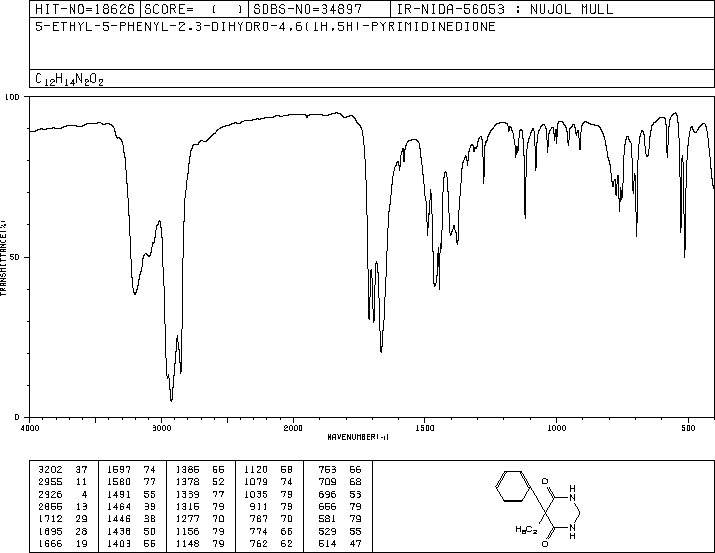Select peak value 787 in the table

point(258,519)
